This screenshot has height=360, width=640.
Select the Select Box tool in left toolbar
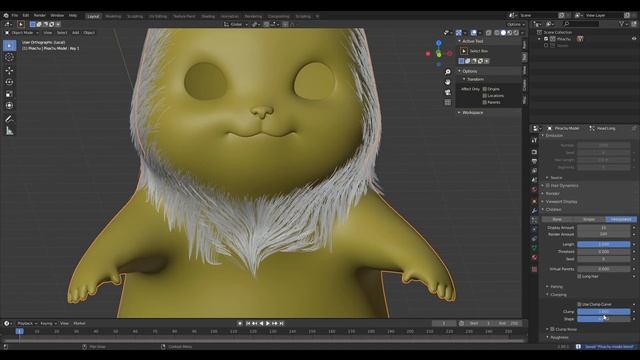coord(9,45)
